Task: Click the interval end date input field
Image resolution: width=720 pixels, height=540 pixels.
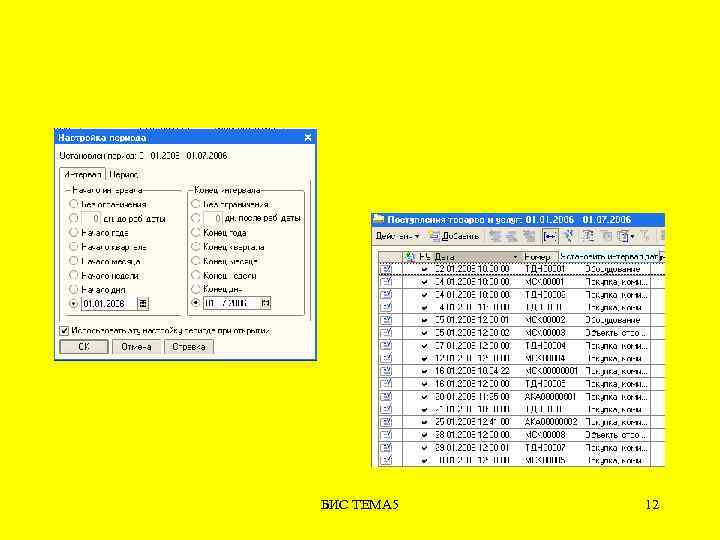Action: coord(231,303)
